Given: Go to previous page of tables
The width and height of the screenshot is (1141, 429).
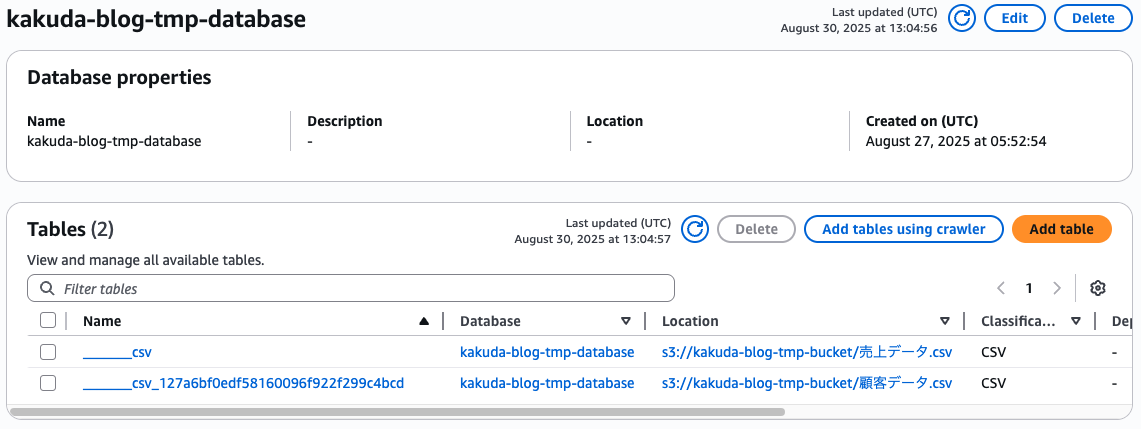Looking at the screenshot, I should tap(1001, 288).
